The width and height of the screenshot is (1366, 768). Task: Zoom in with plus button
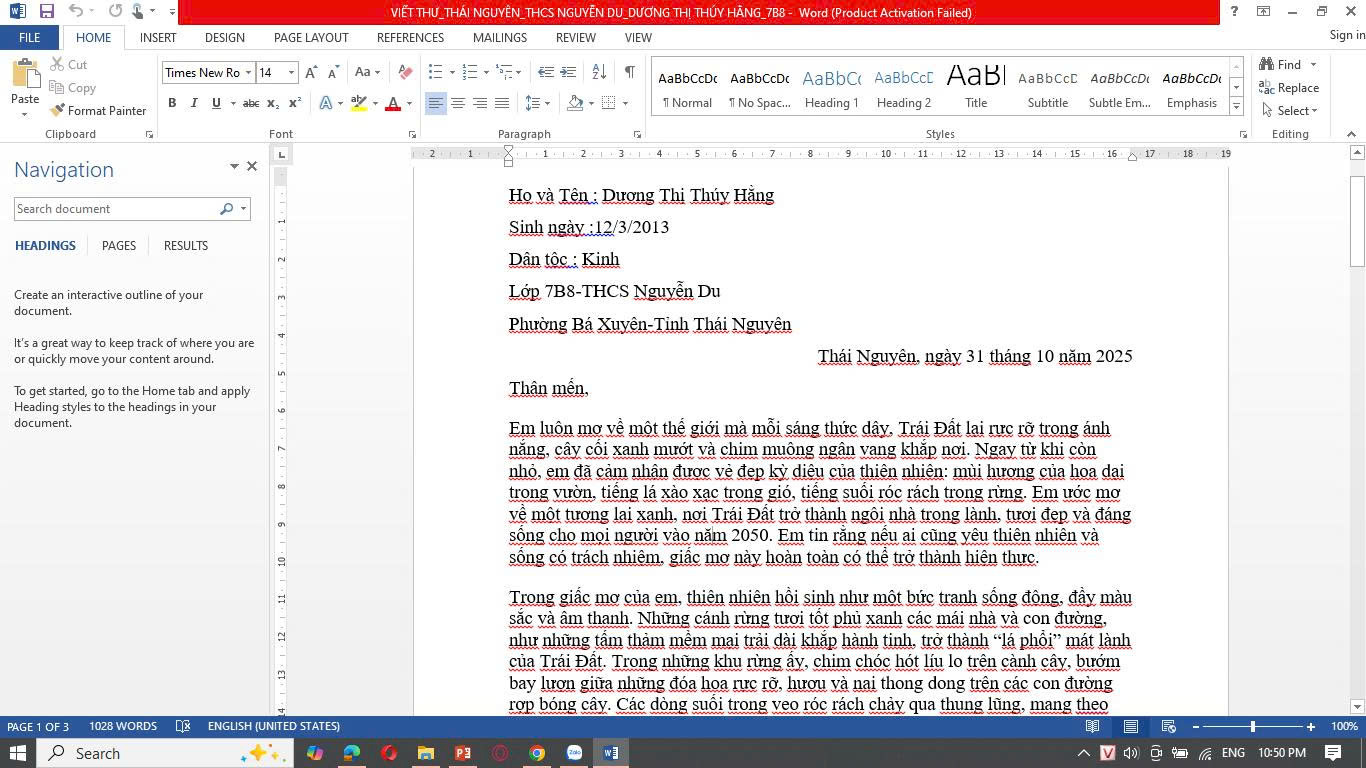1311,726
